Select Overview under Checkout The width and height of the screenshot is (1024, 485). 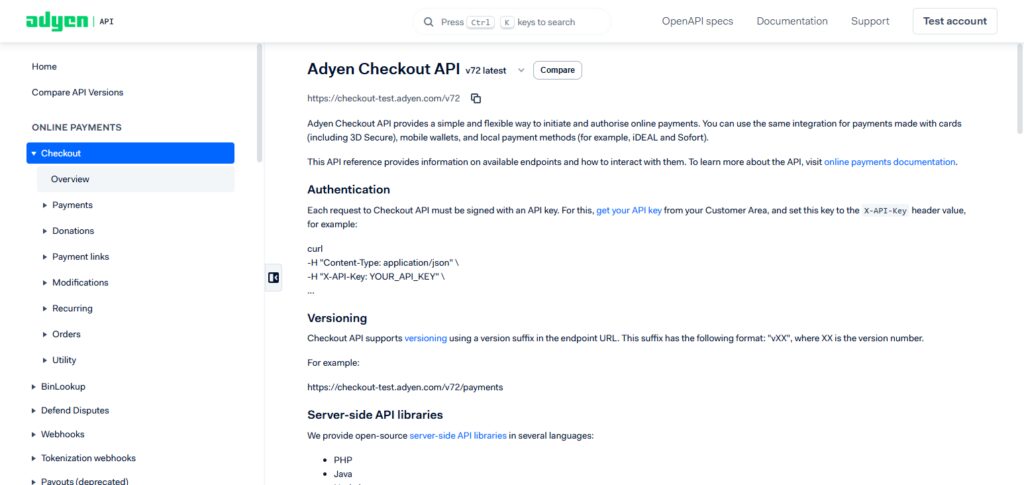135,179
